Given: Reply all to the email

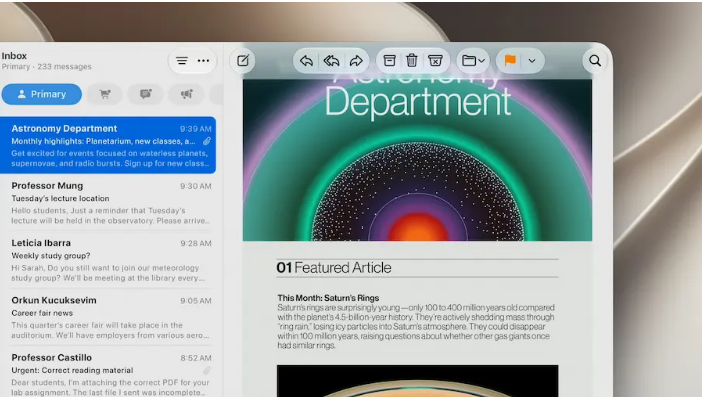Looking at the screenshot, I should coord(331,60).
